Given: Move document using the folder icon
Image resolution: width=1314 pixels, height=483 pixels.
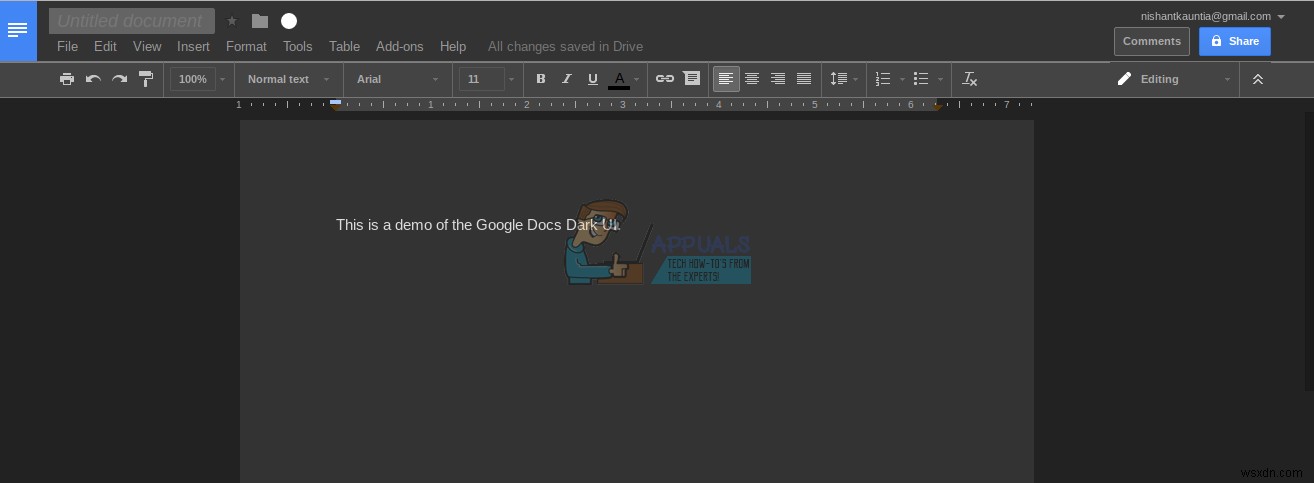Looking at the screenshot, I should [260, 21].
